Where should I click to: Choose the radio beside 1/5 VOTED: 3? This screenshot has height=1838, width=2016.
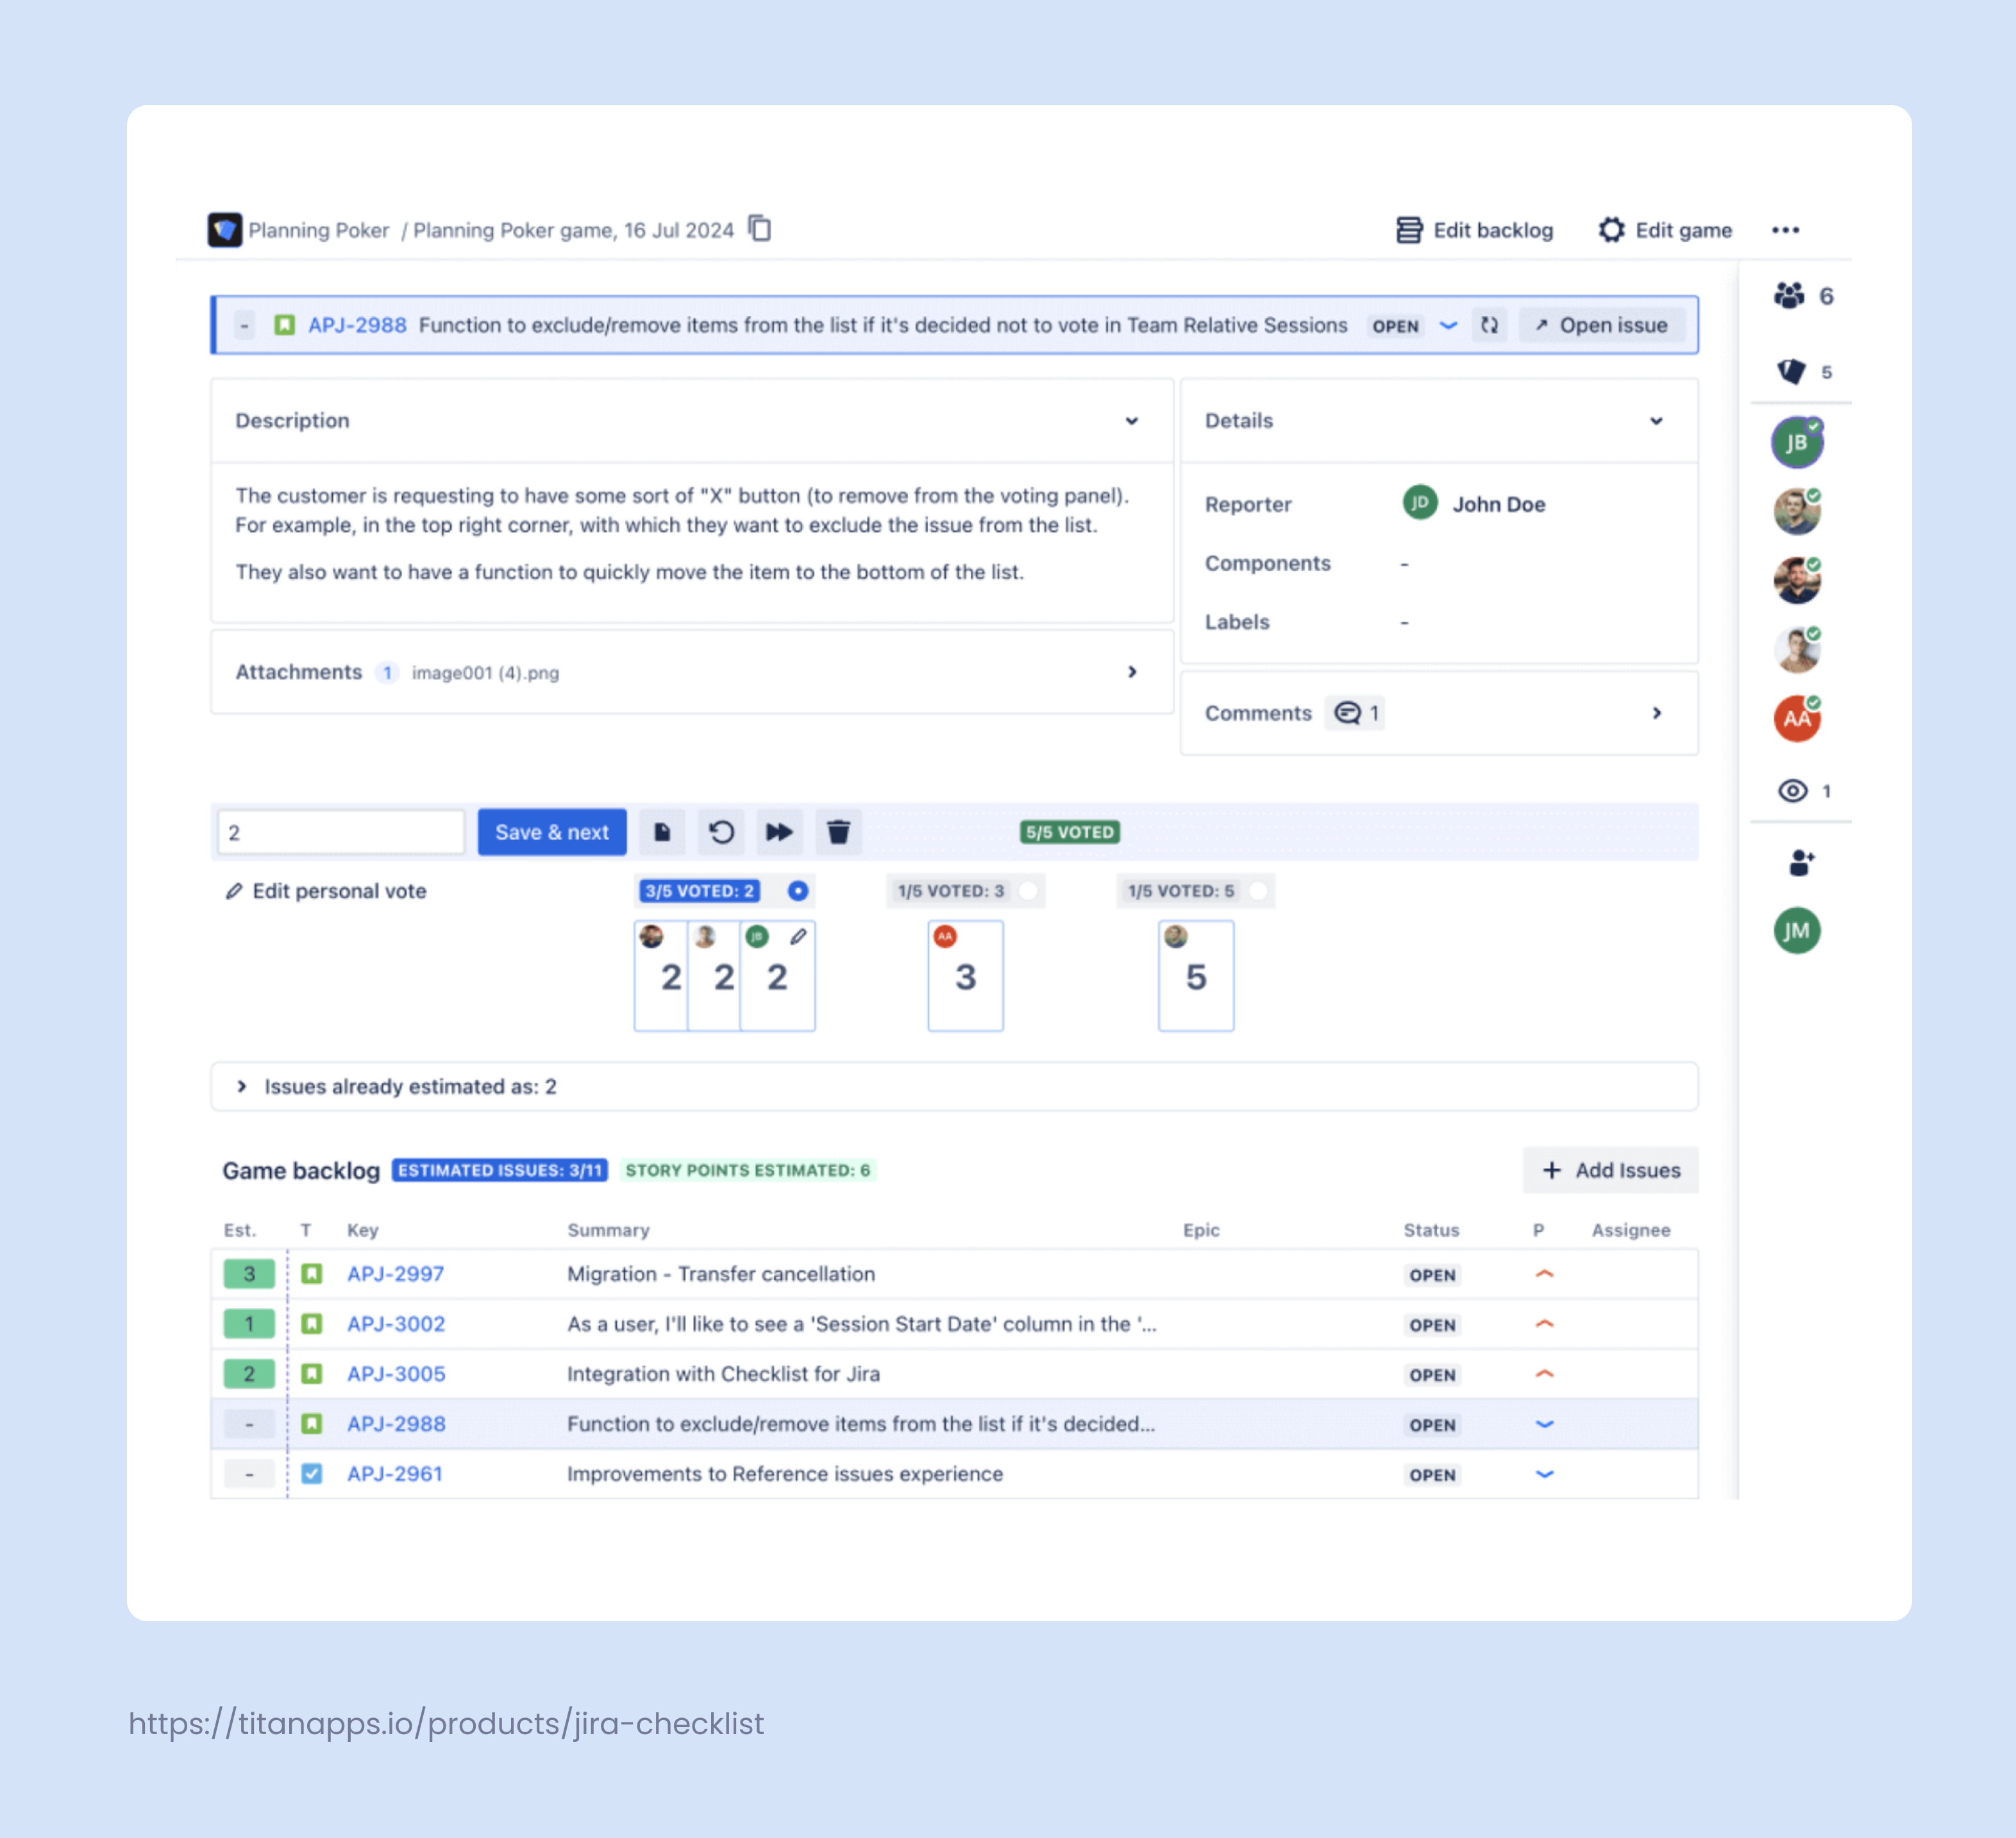(1029, 890)
